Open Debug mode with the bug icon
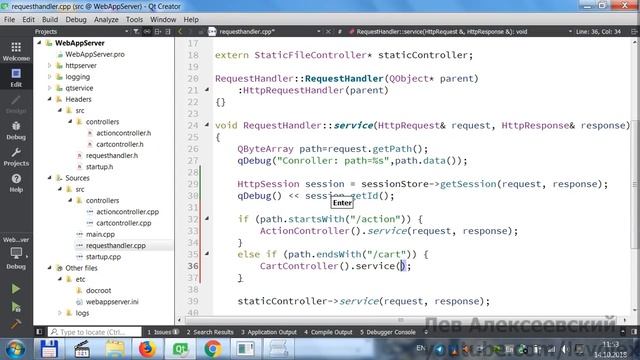This screenshot has width=640, height=360. click(16, 131)
